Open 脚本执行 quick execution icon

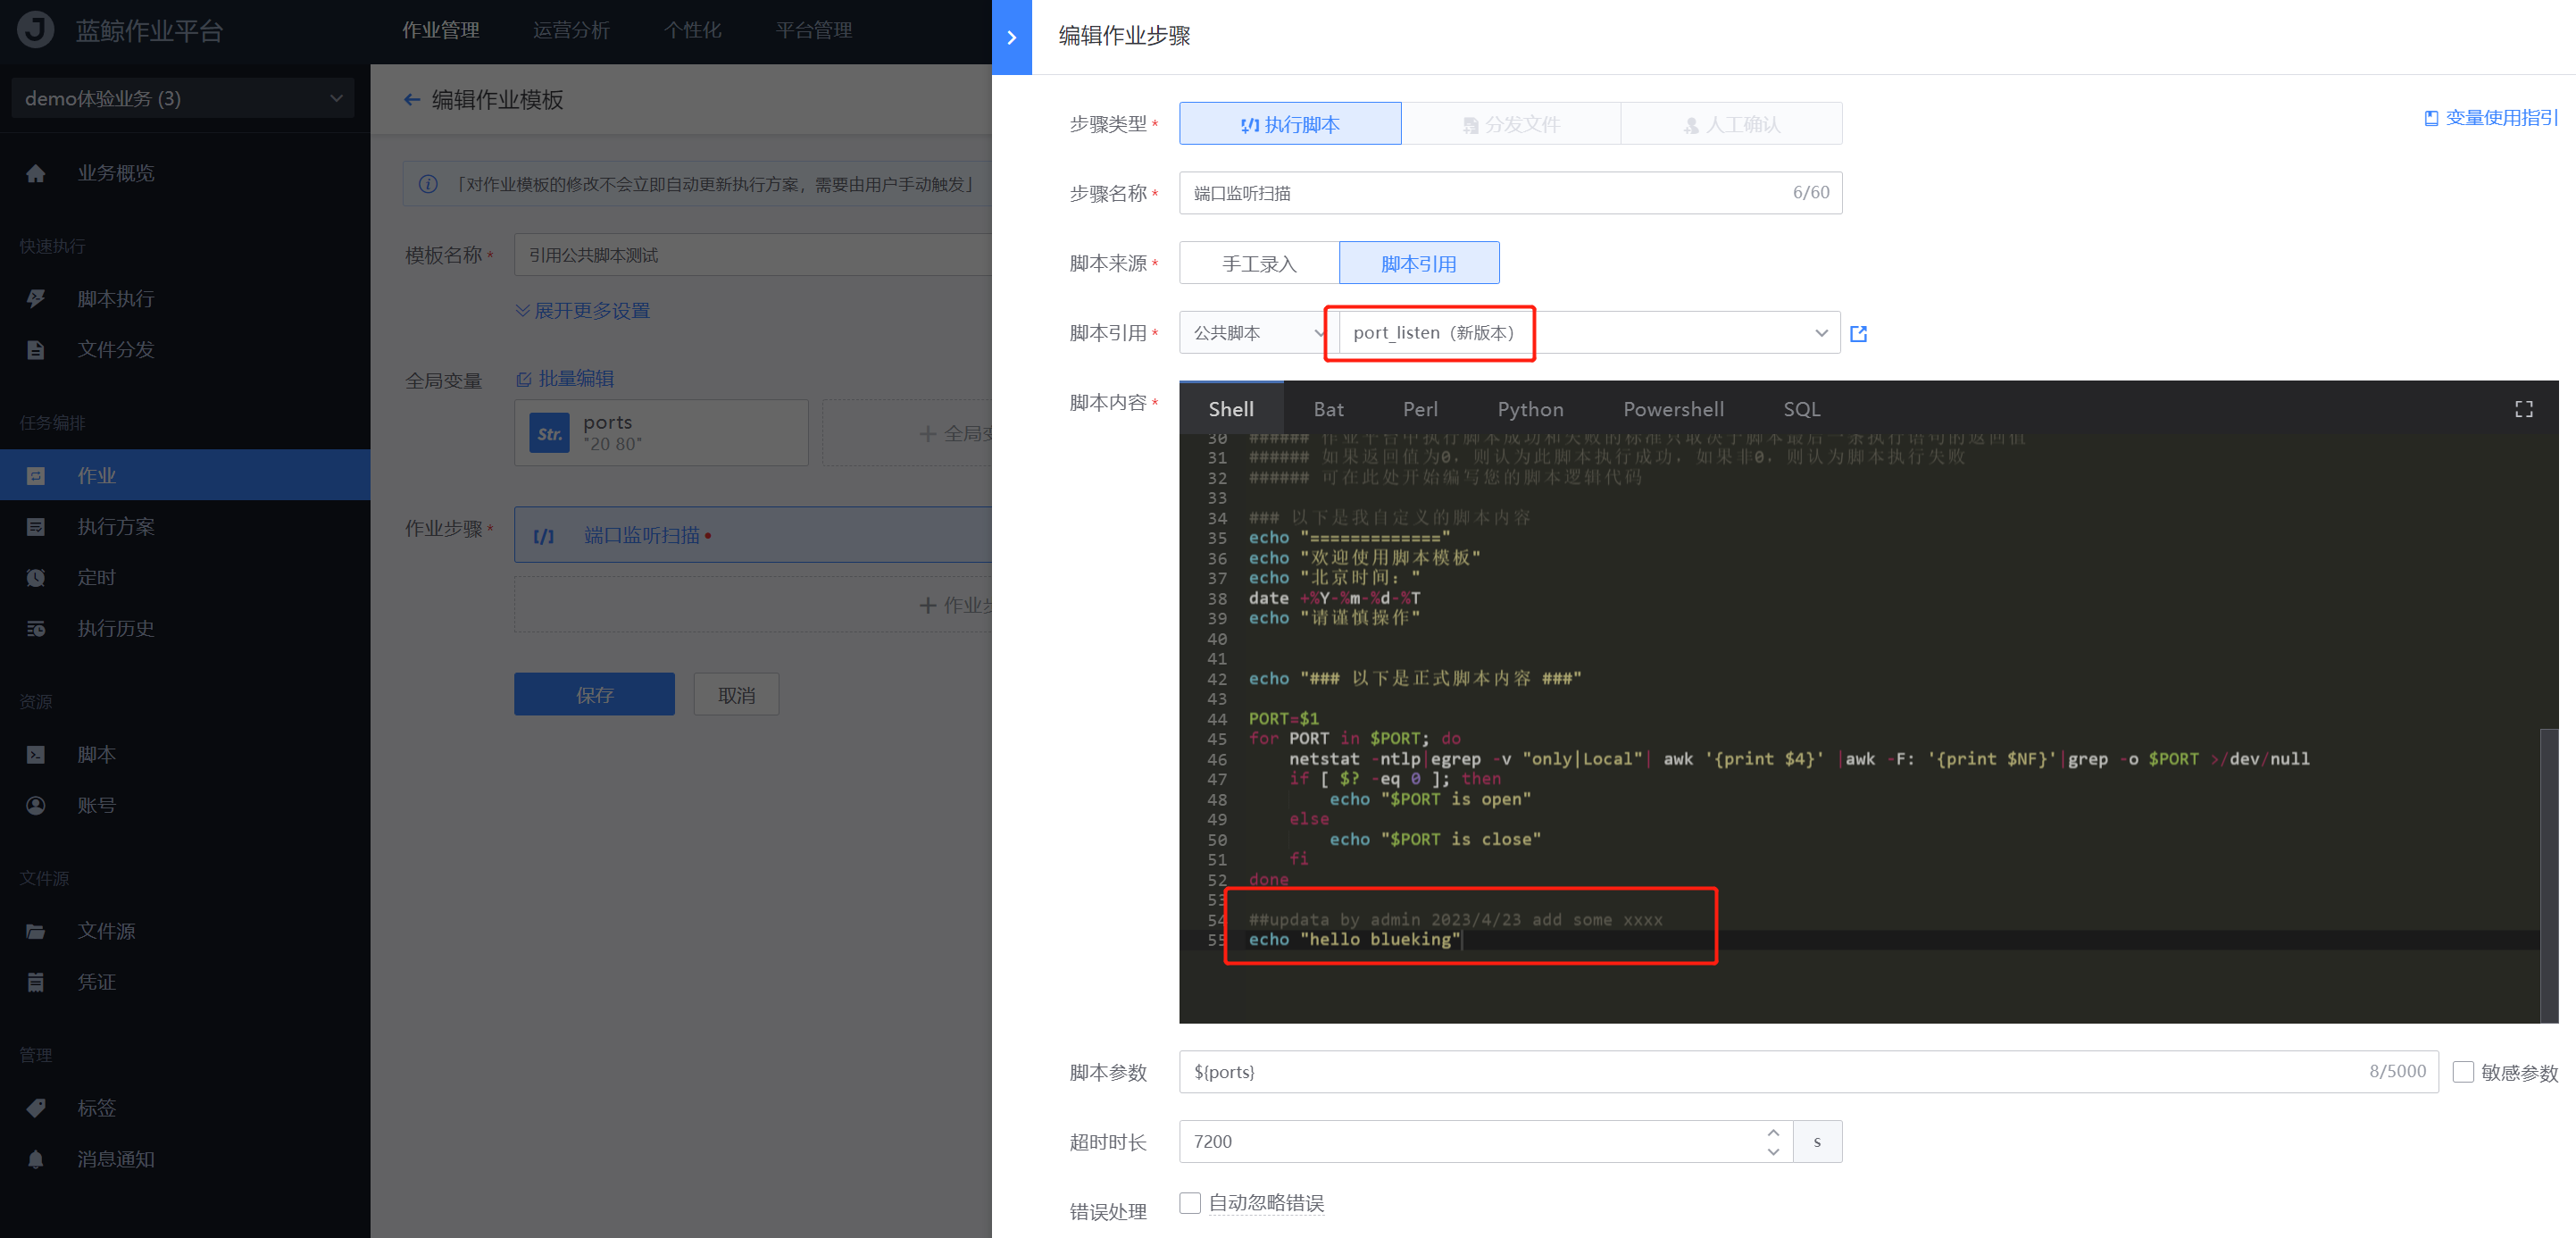pyautogui.click(x=36, y=299)
